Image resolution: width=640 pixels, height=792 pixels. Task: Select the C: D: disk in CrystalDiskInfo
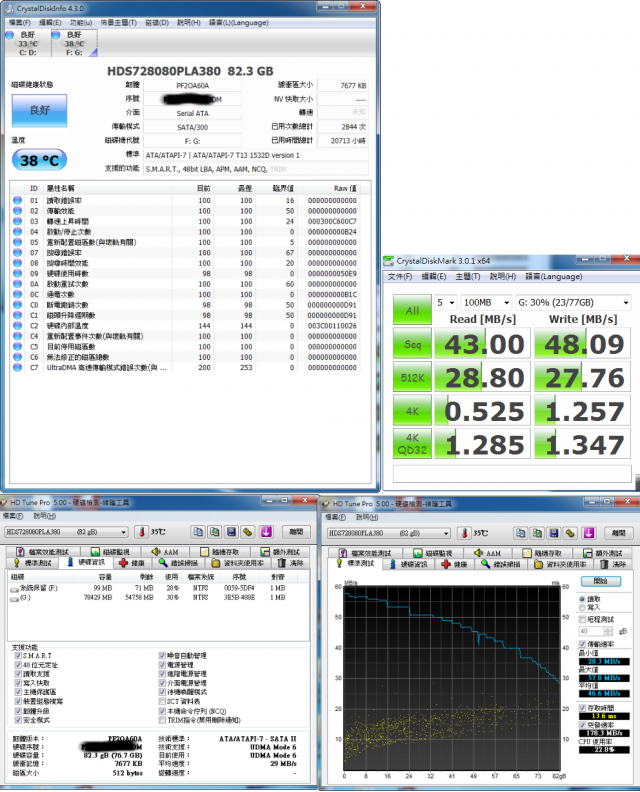coord(27,43)
